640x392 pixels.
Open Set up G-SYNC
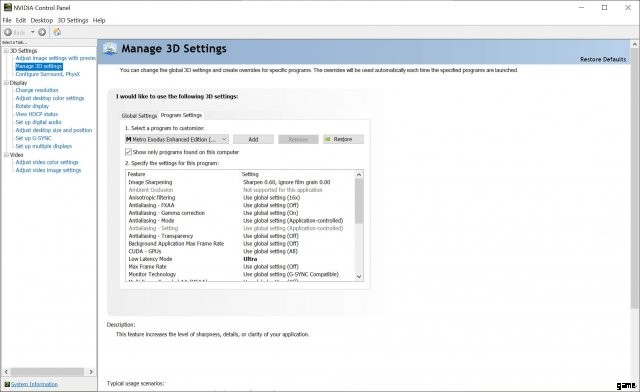point(33,138)
